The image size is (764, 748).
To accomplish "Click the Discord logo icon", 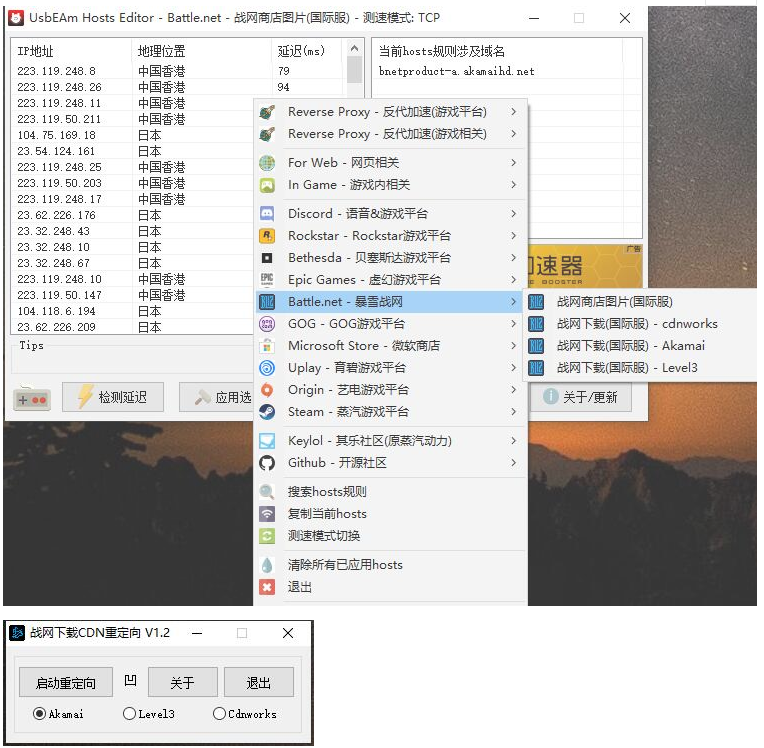I will click(267, 214).
